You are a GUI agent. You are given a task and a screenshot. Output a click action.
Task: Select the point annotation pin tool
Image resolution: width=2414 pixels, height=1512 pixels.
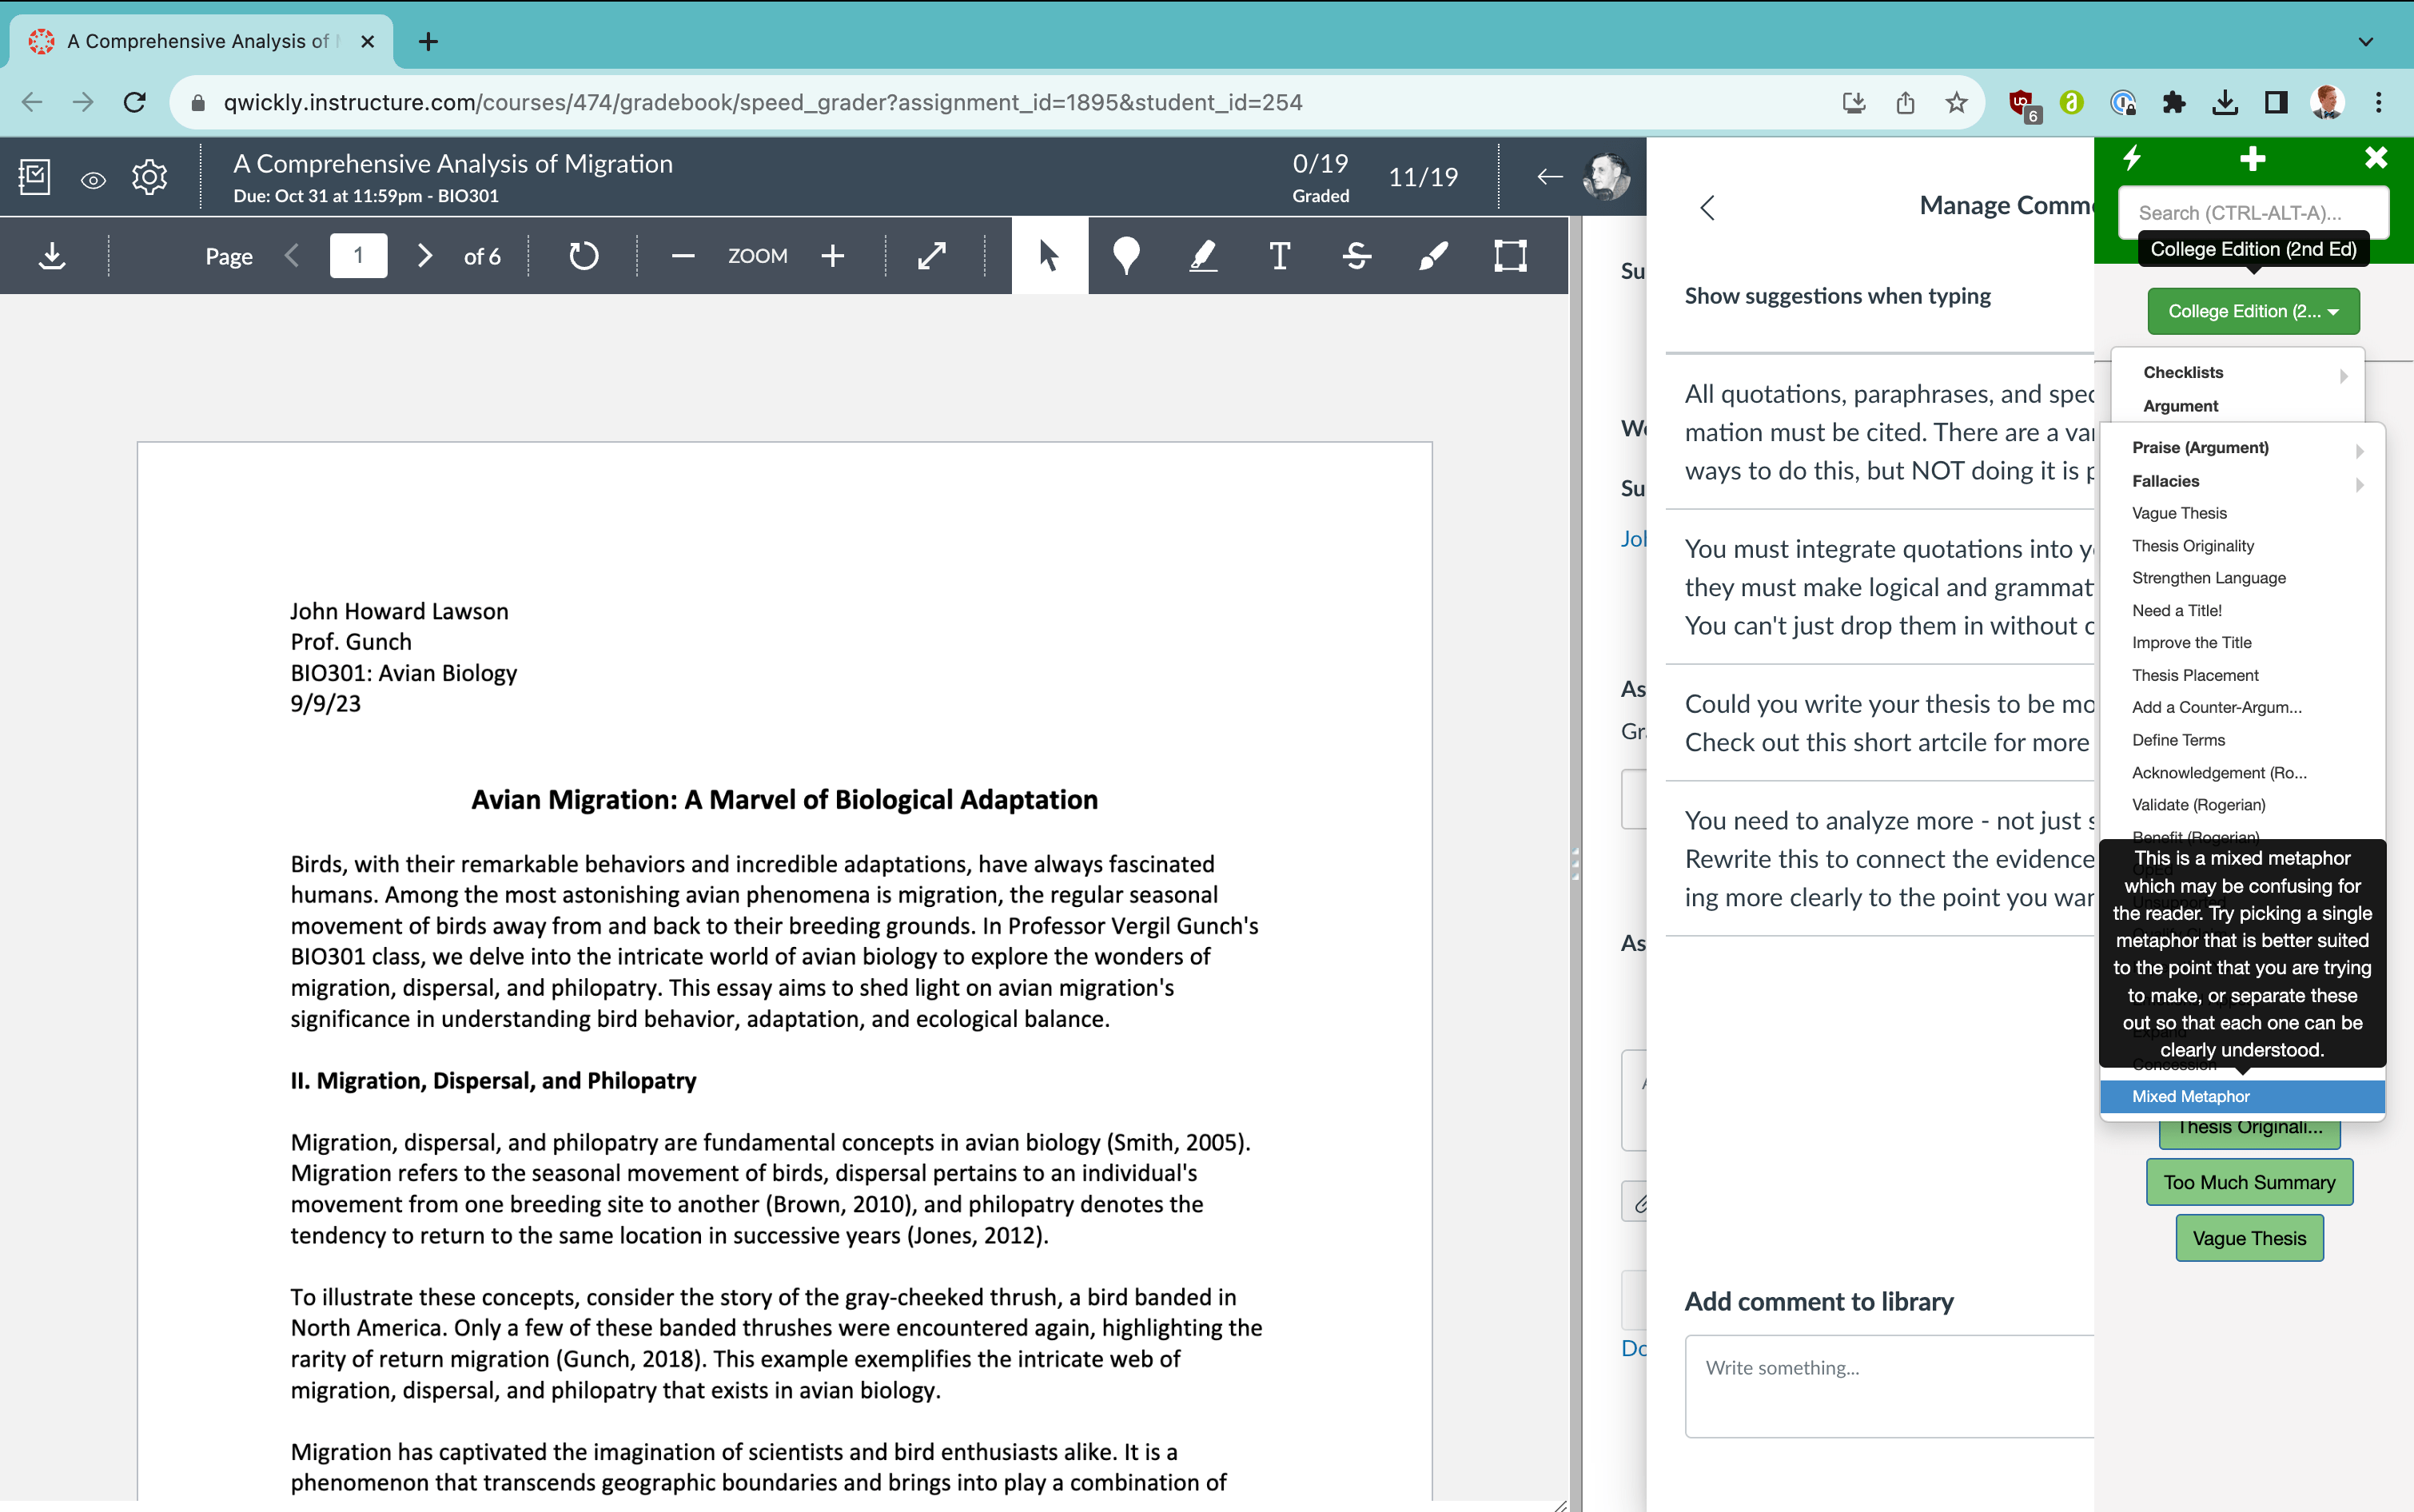click(1126, 256)
